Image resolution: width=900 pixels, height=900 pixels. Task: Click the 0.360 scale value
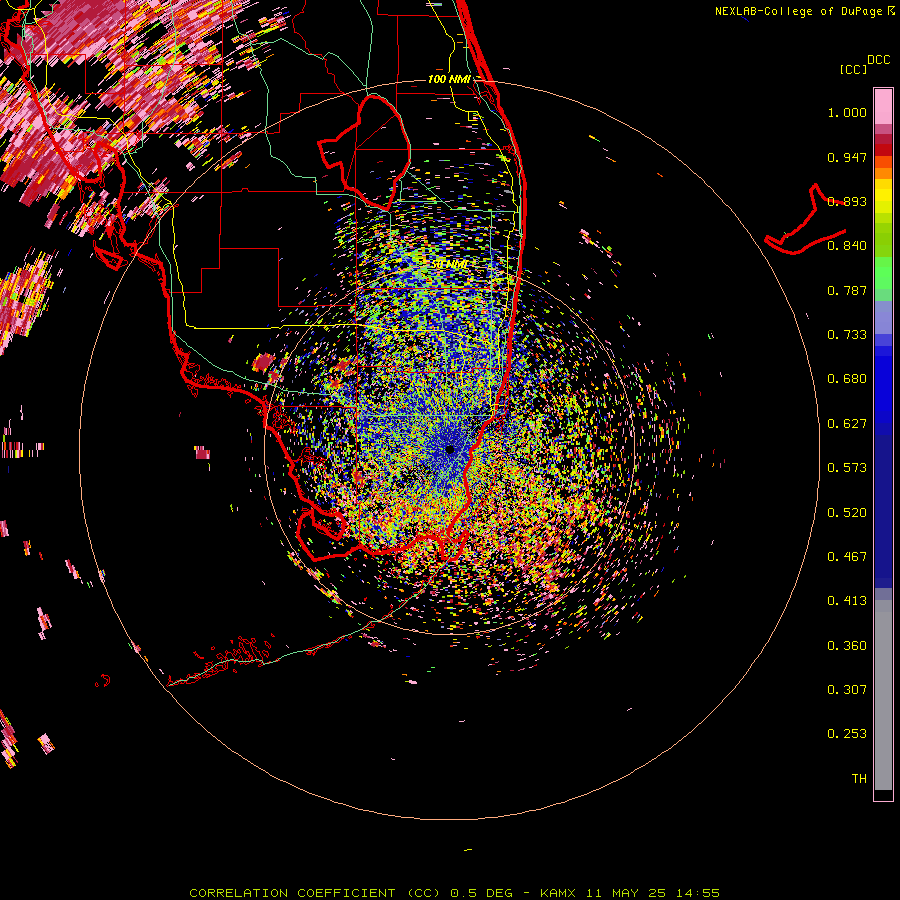click(x=847, y=646)
